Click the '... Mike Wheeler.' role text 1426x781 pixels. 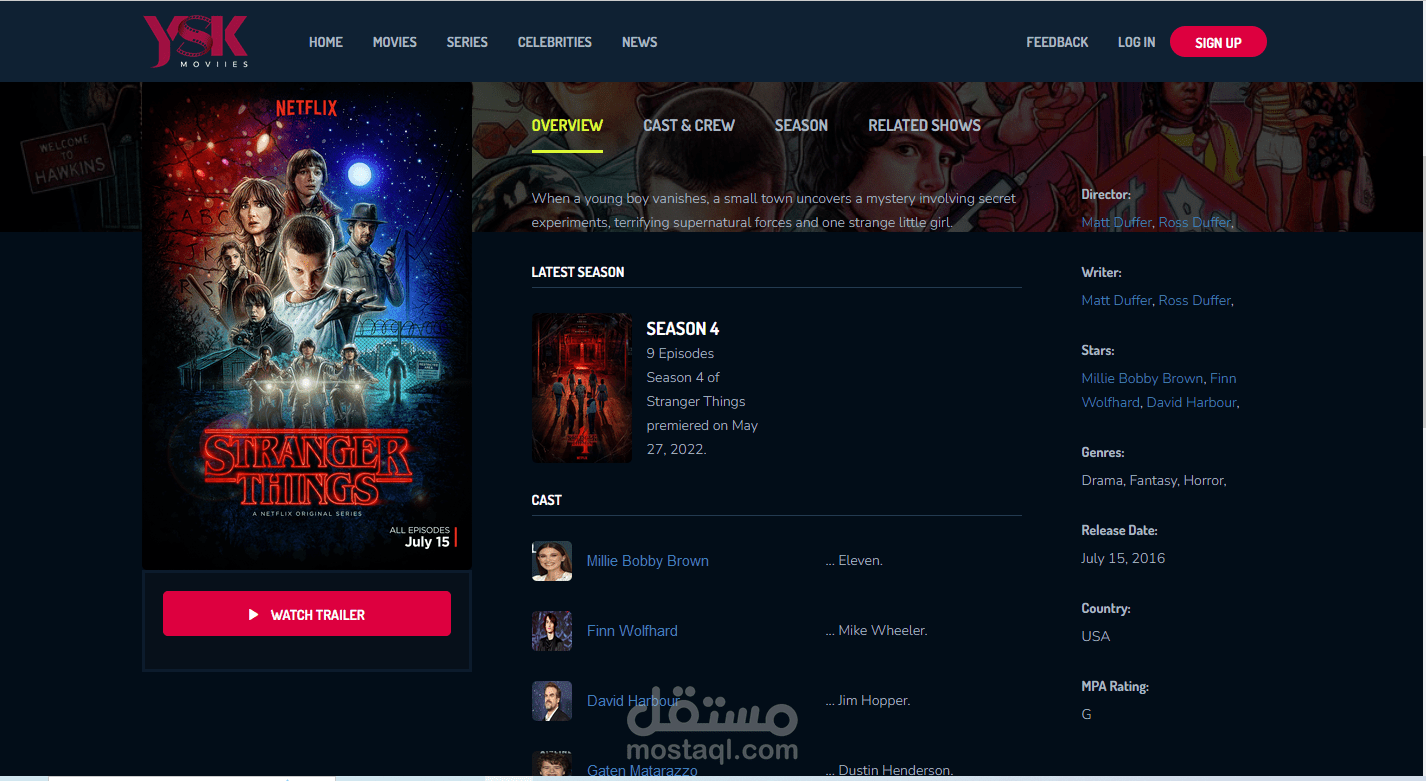coord(876,631)
